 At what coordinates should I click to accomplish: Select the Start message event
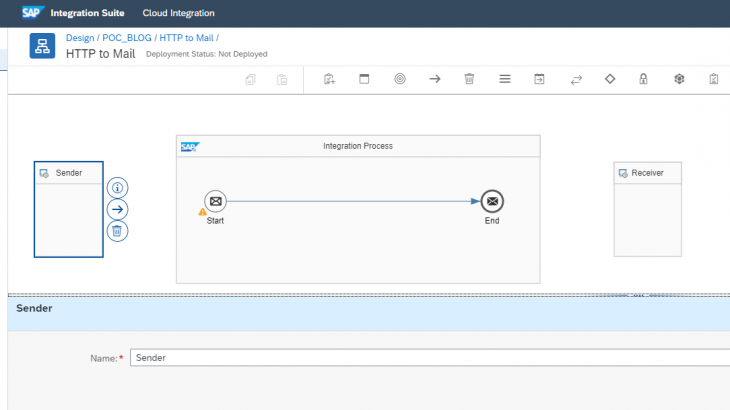pyautogui.click(x=215, y=202)
